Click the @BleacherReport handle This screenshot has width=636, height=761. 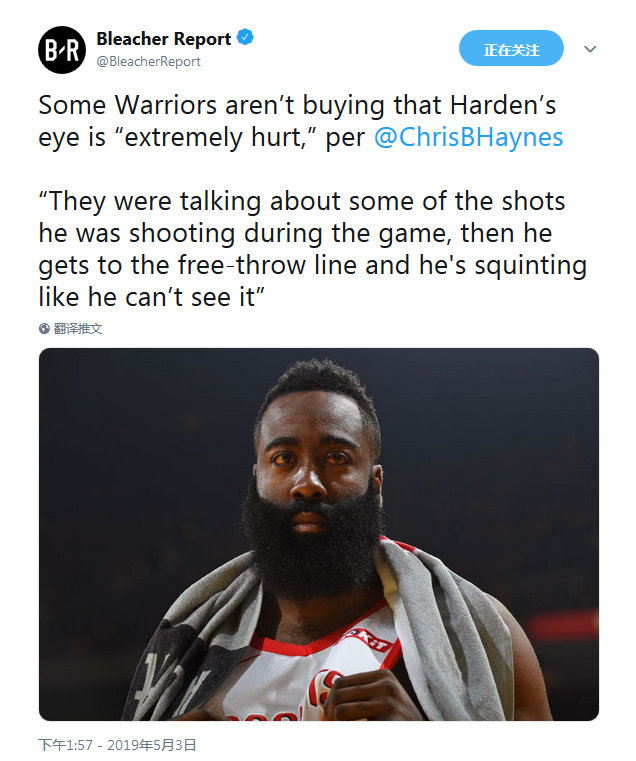pyautogui.click(x=148, y=62)
